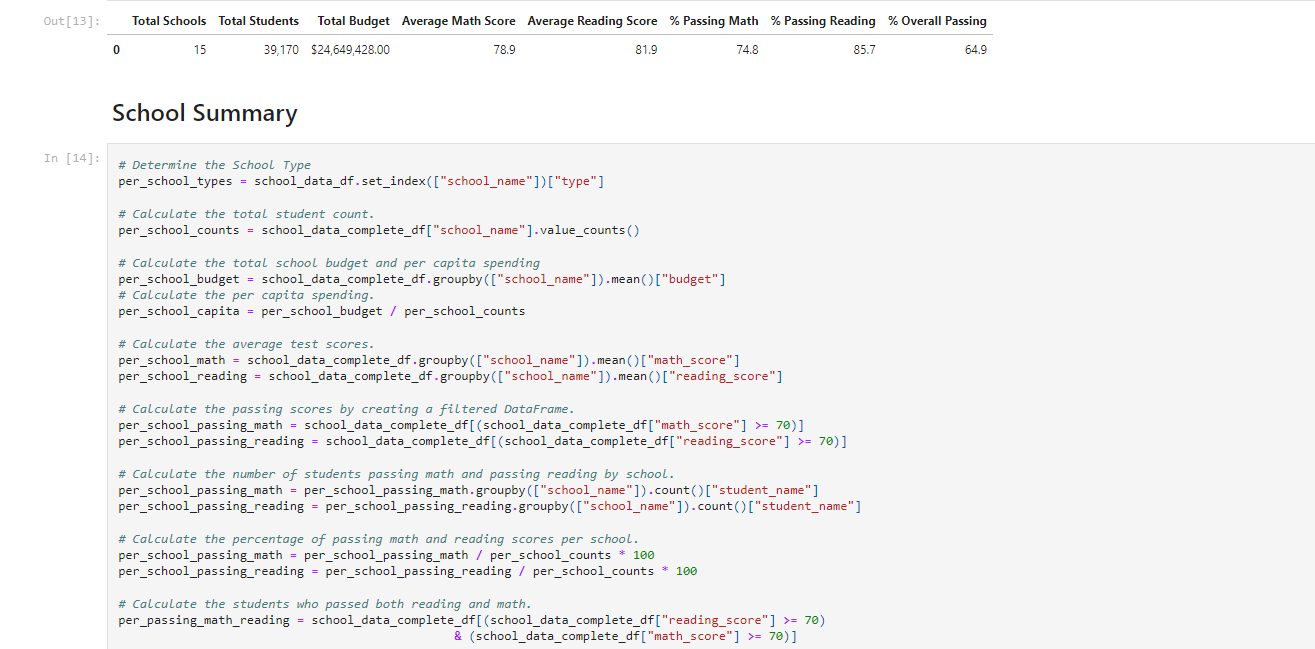Click the 'students who passed both' comment
1315x649 pixels.
(x=325, y=604)
